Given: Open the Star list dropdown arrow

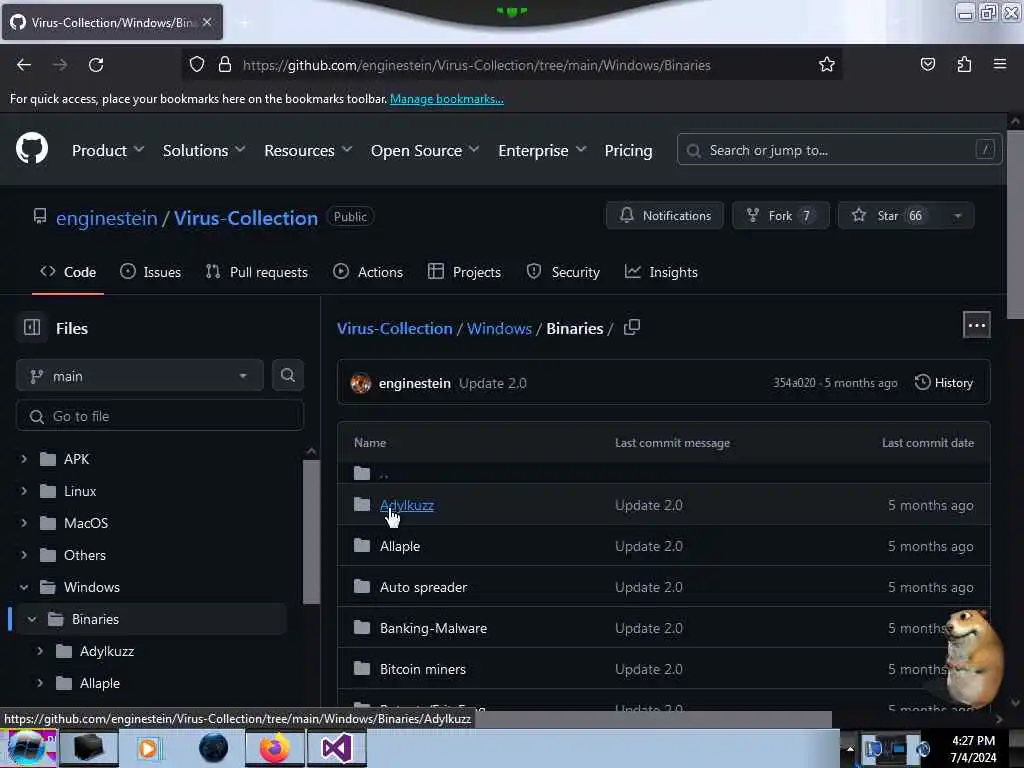Looking at the screenshot, I should (x=957, y=216).
